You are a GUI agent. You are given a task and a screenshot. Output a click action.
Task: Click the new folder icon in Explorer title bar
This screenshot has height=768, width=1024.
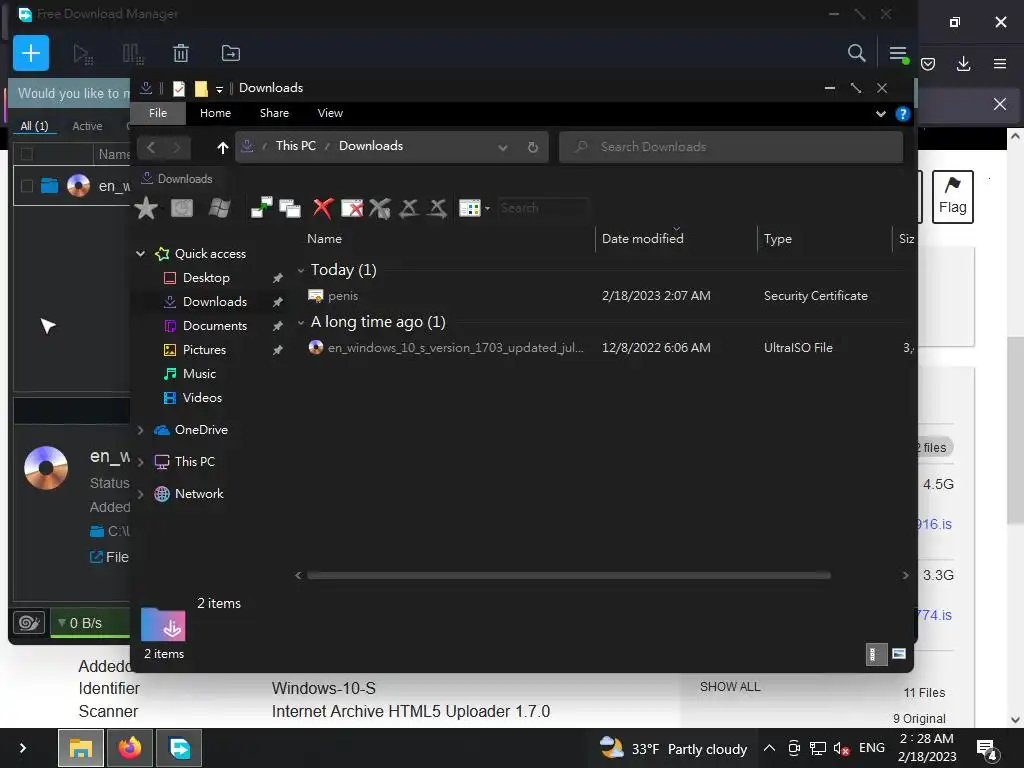coord(201,88)
